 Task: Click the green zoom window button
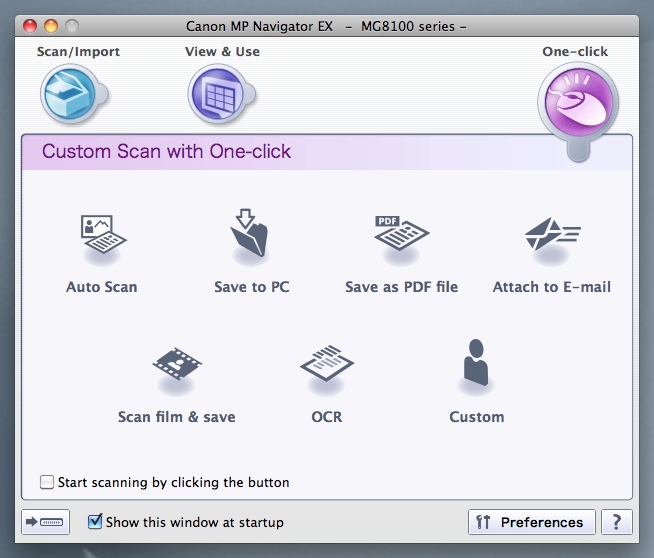72,26
